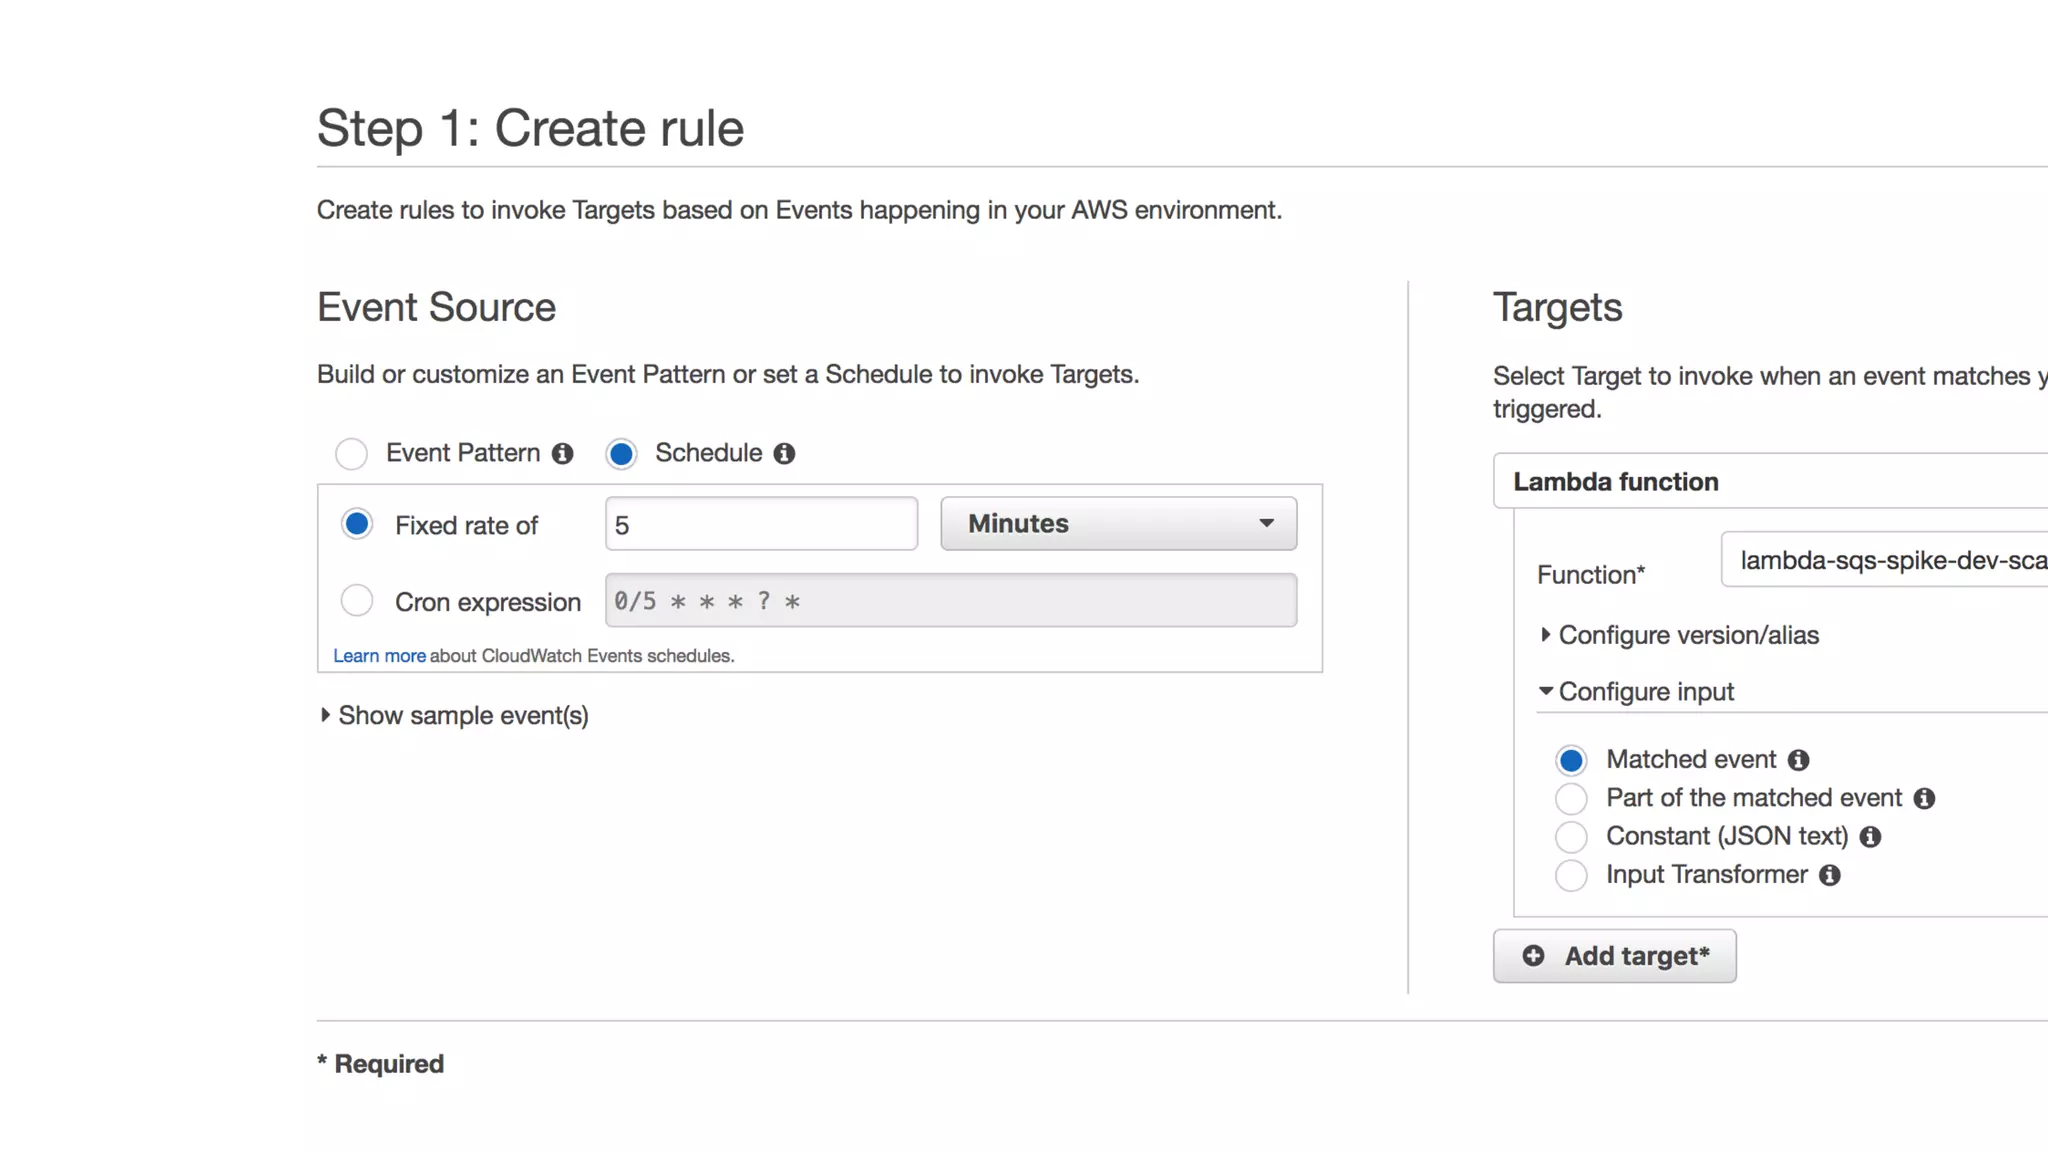This screenshot has width=2048, height=1152.
Task: Open the Minutes unit dropdown
Action: click(1118, 524)
